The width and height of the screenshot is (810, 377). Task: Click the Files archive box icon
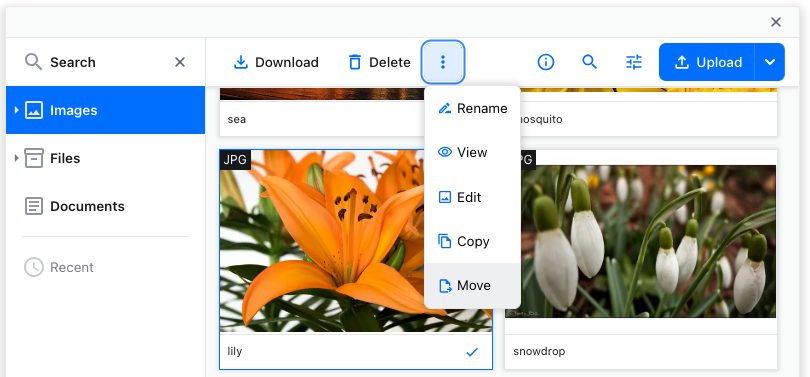tap(34, 158)
